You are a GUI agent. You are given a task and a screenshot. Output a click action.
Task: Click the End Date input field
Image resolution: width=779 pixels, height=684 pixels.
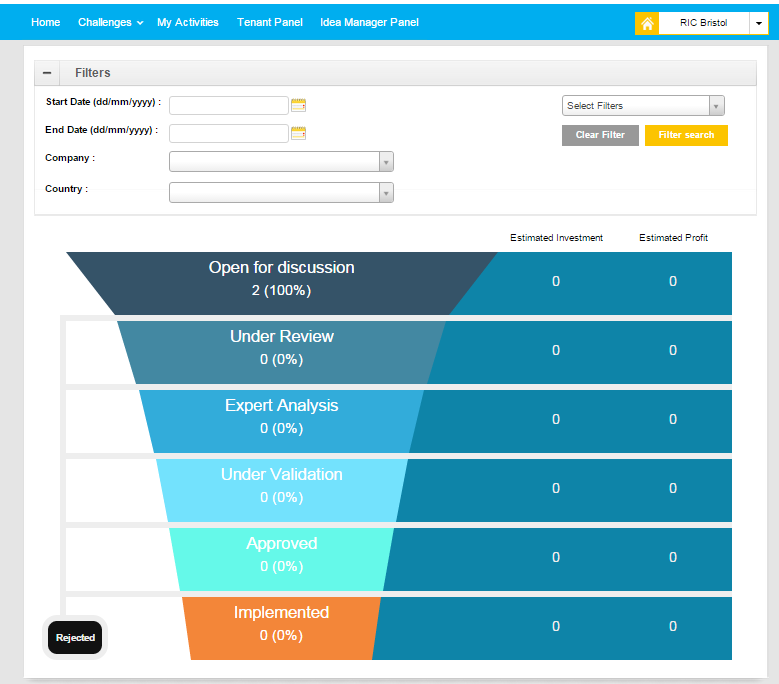pyautogui.click(x=229, y=133)
